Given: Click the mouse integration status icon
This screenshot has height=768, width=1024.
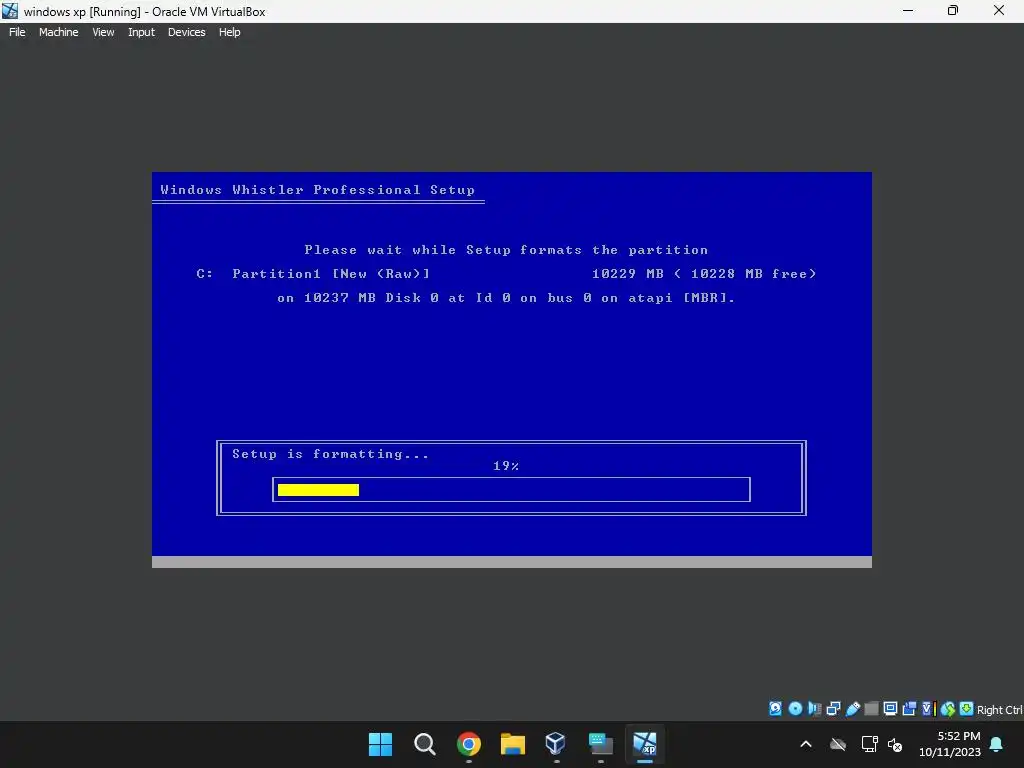Looking at the screenshot, I should point(948,709).
